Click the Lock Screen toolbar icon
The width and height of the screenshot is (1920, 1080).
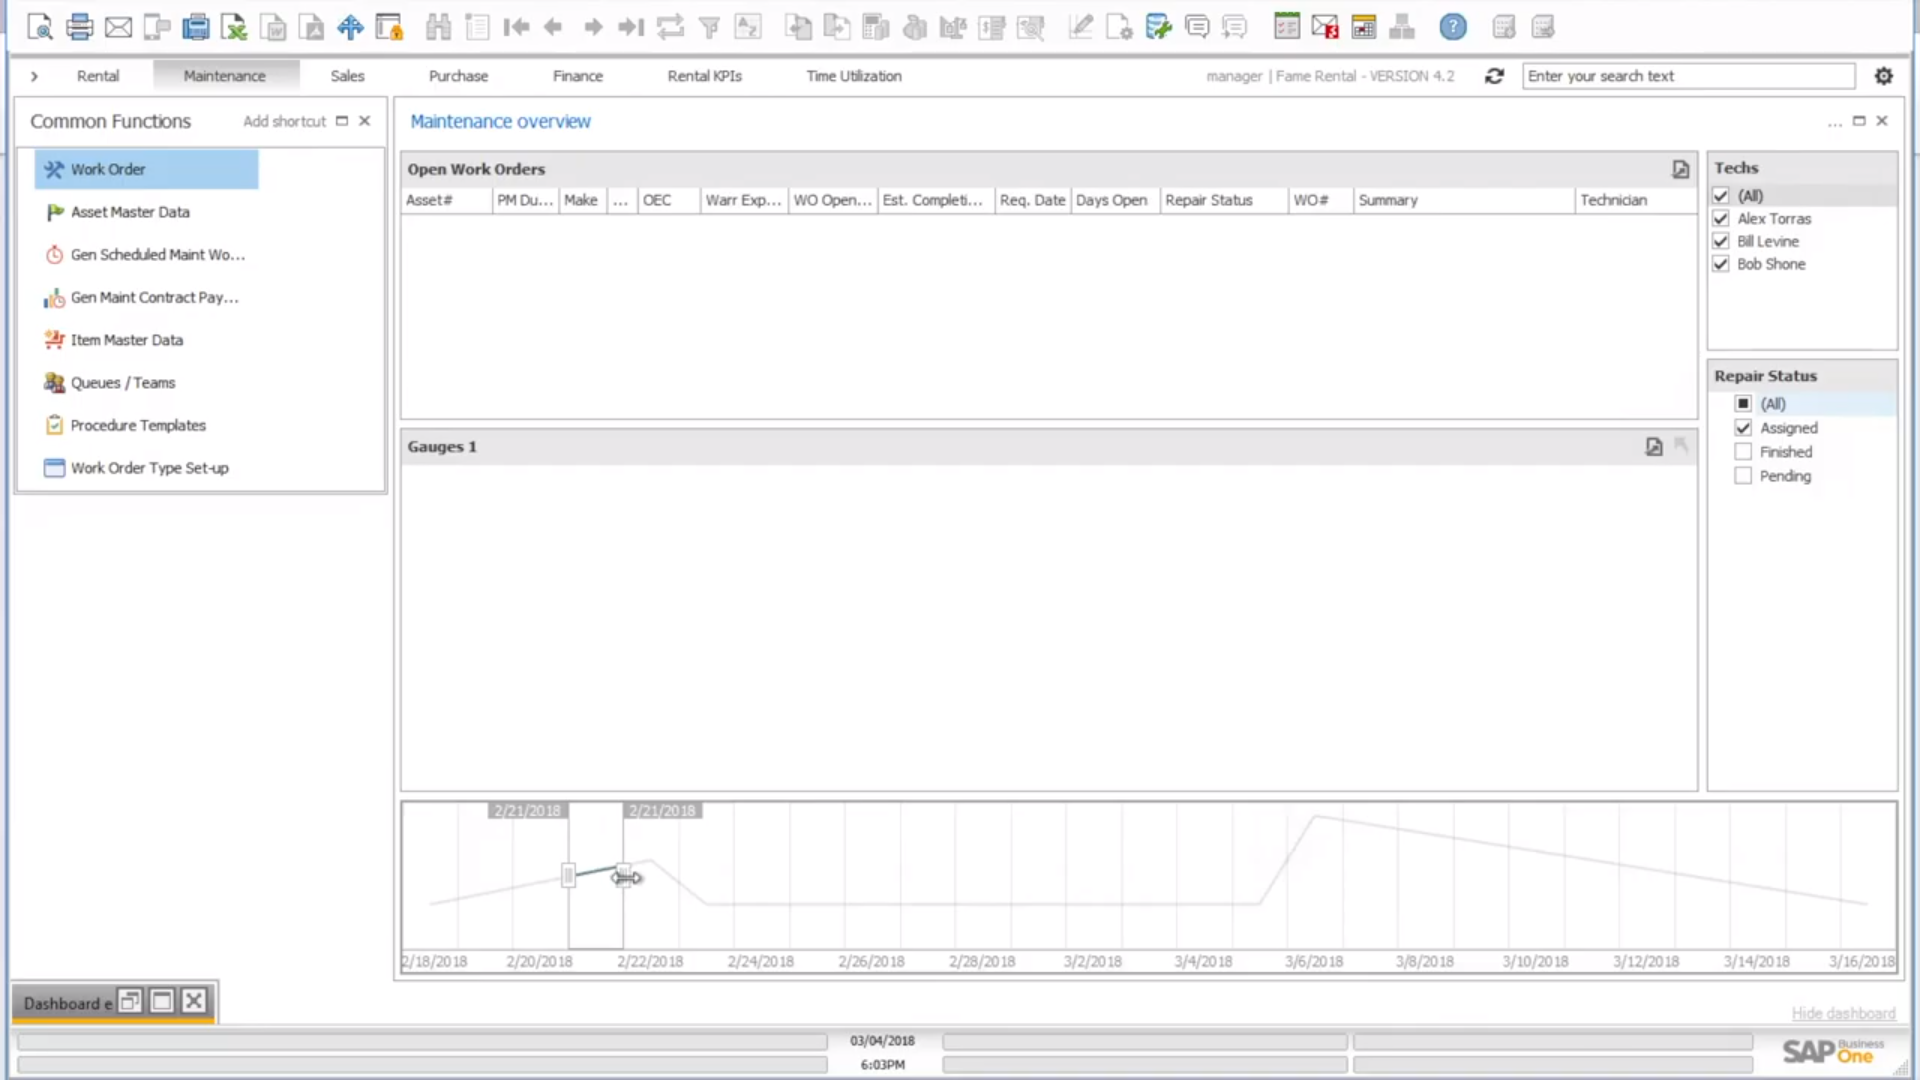pyautogui.click(x=389, y=27)
